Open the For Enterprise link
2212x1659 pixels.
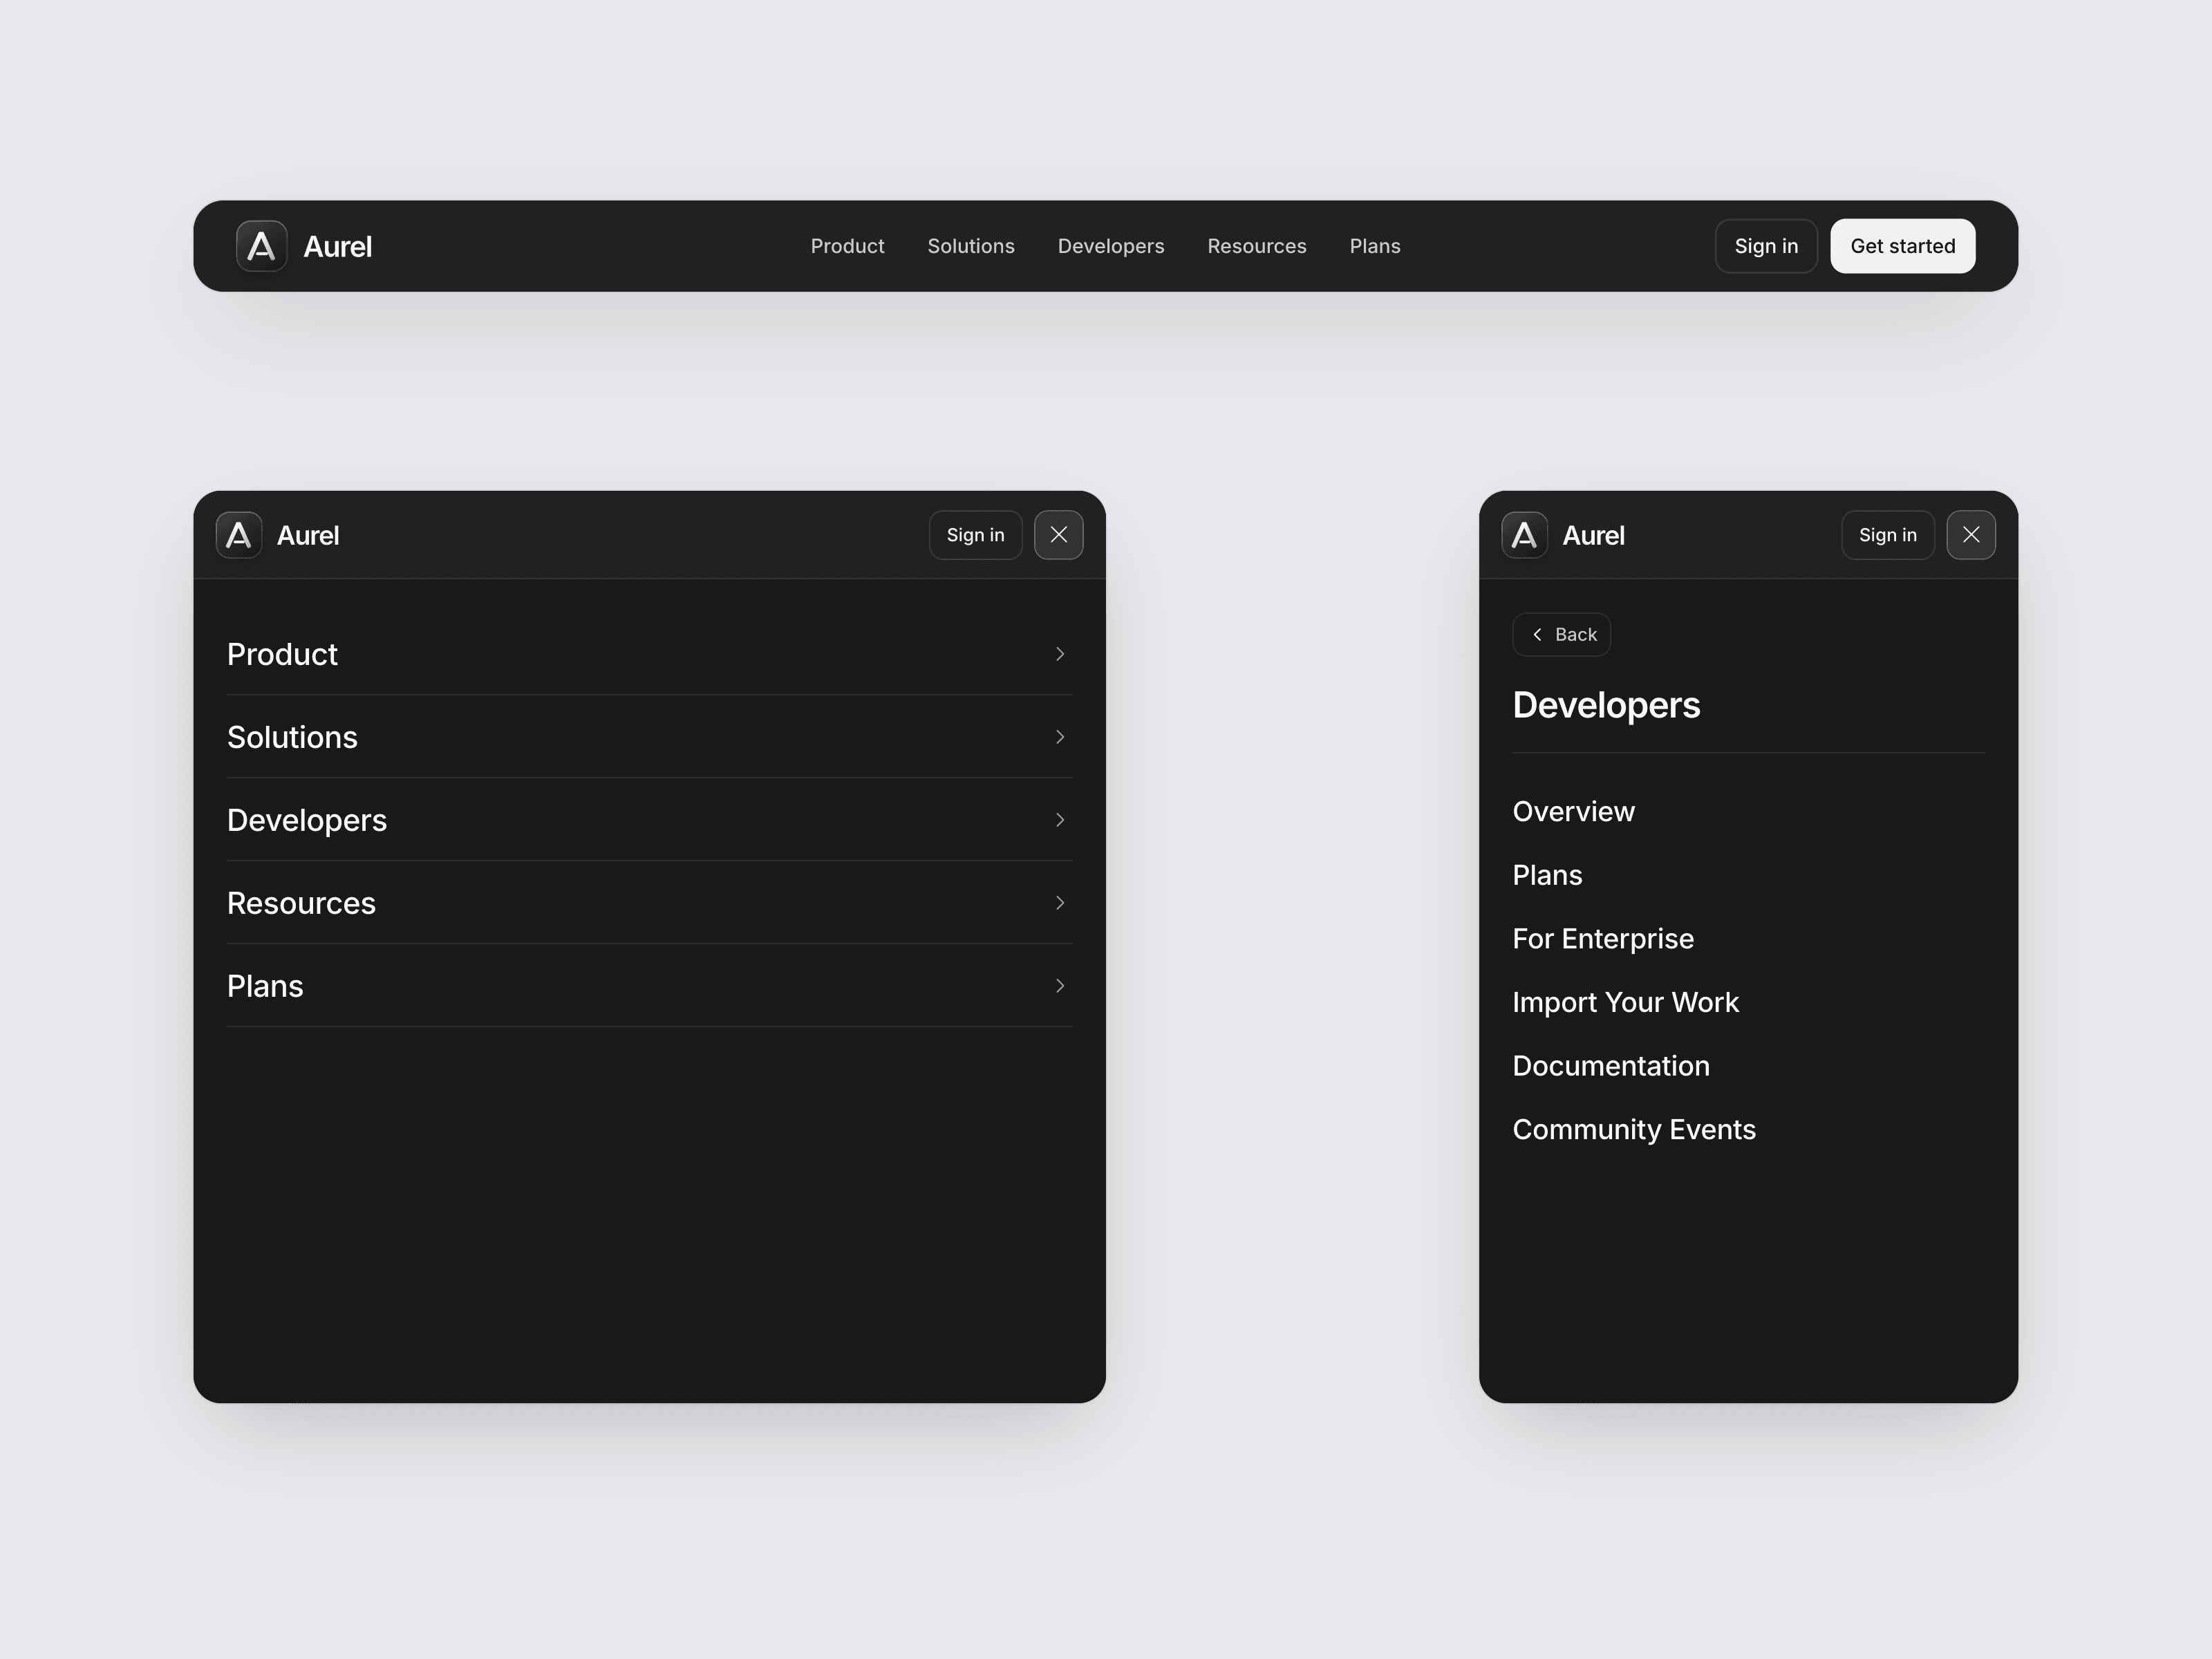pyautogui.click(x=1603, y=938)
